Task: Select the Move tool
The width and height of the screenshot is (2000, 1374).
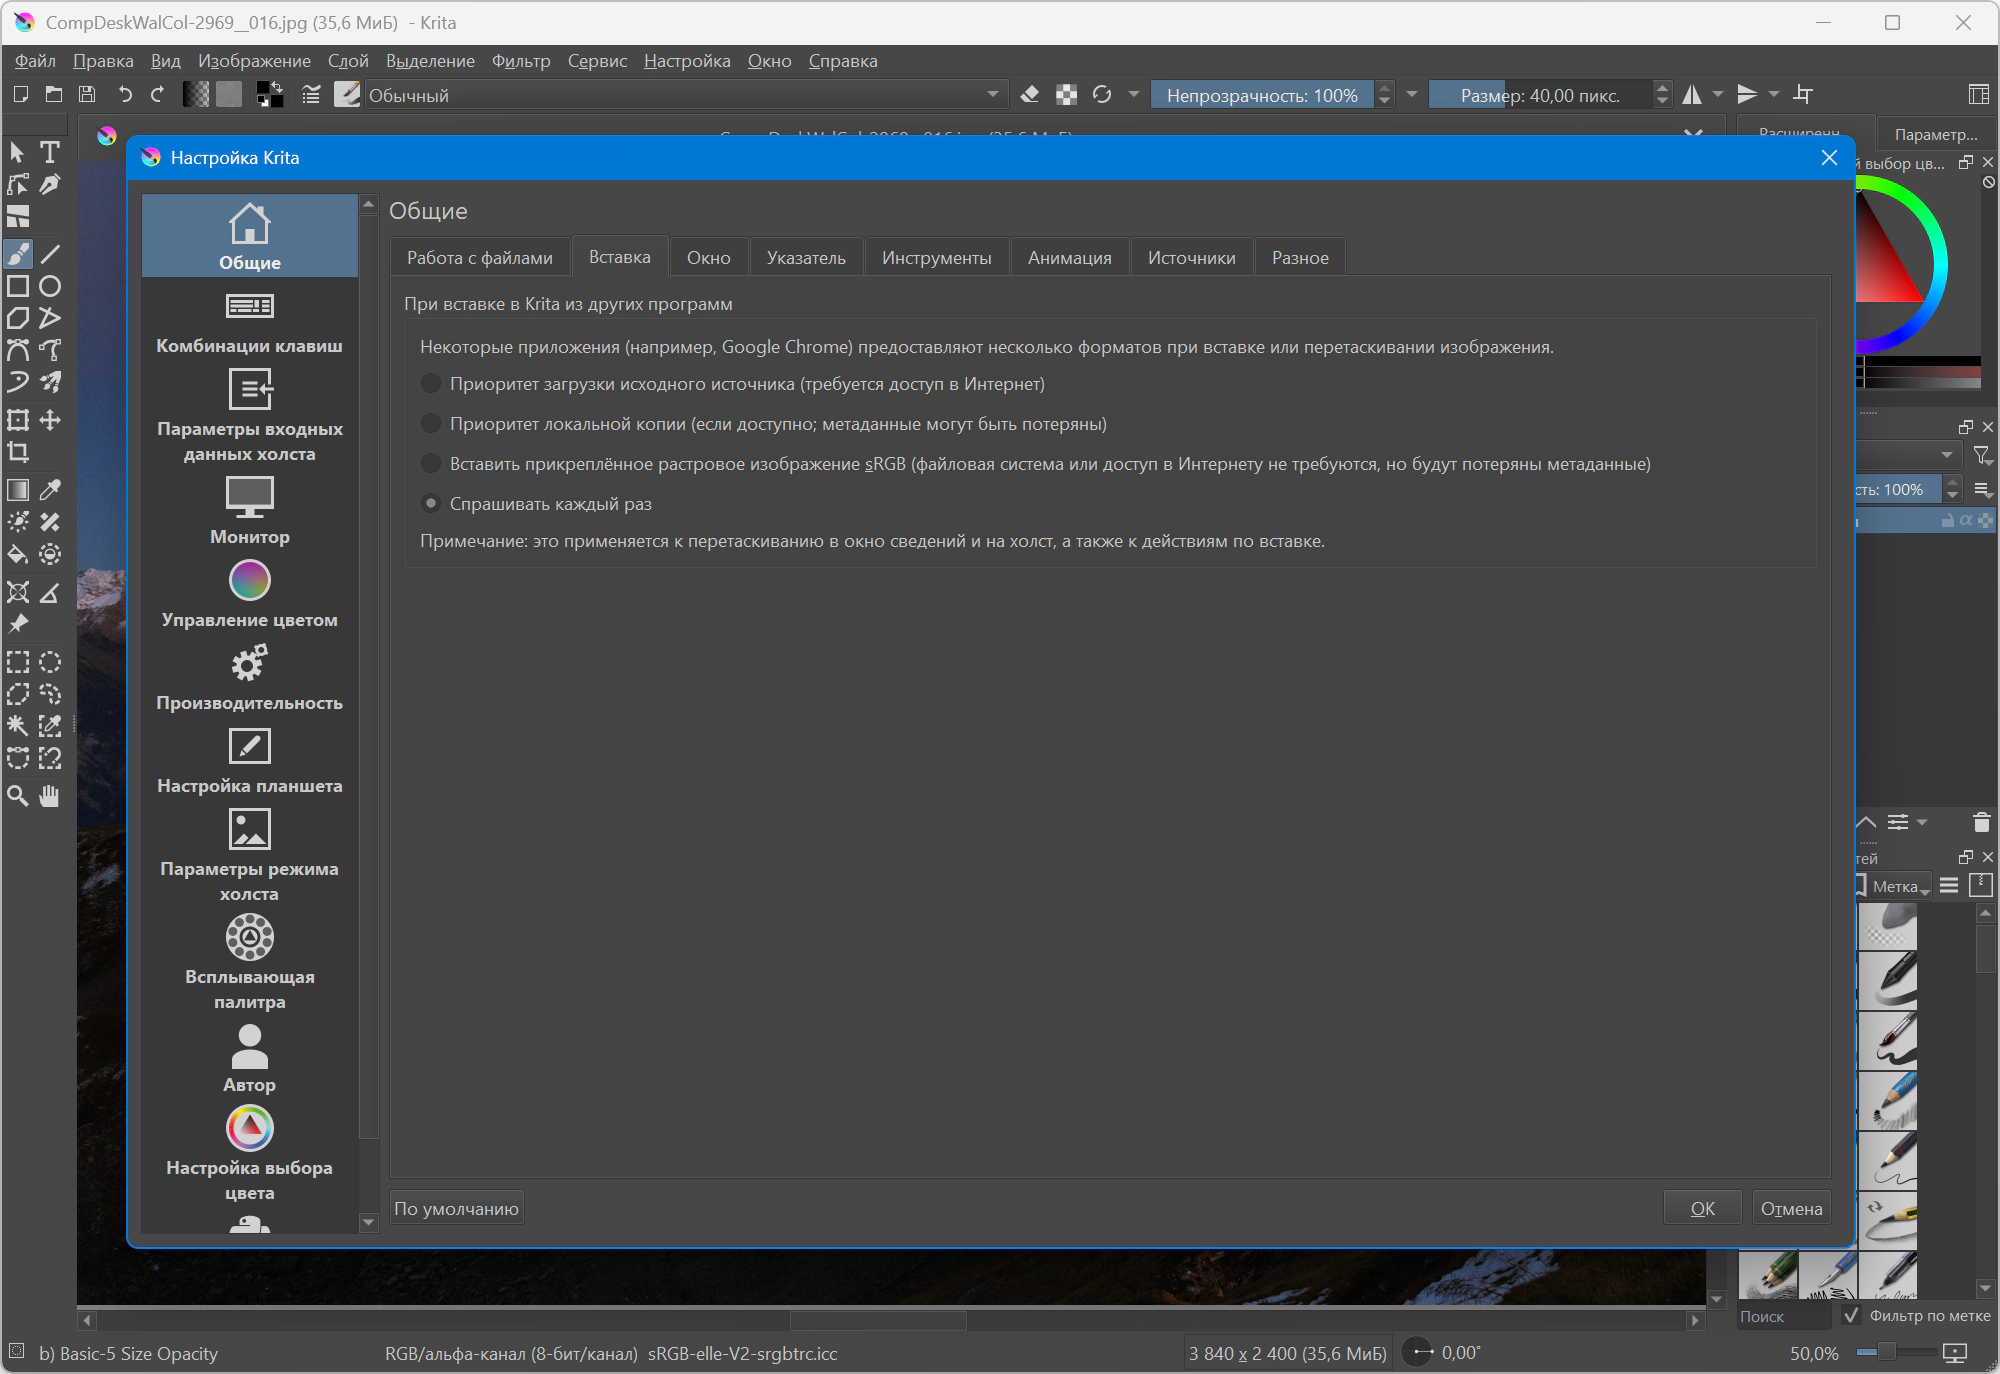Action: (x=50, y=420)
